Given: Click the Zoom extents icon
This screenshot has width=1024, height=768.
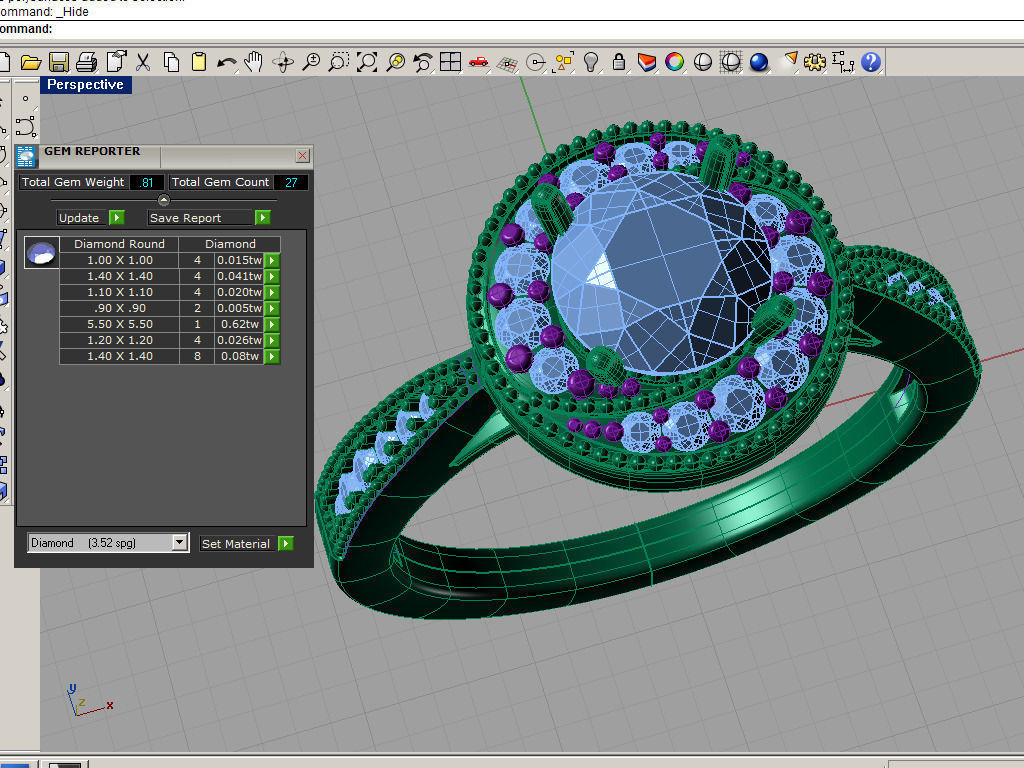Looking at the screenshot, I should tap(366, 62).
